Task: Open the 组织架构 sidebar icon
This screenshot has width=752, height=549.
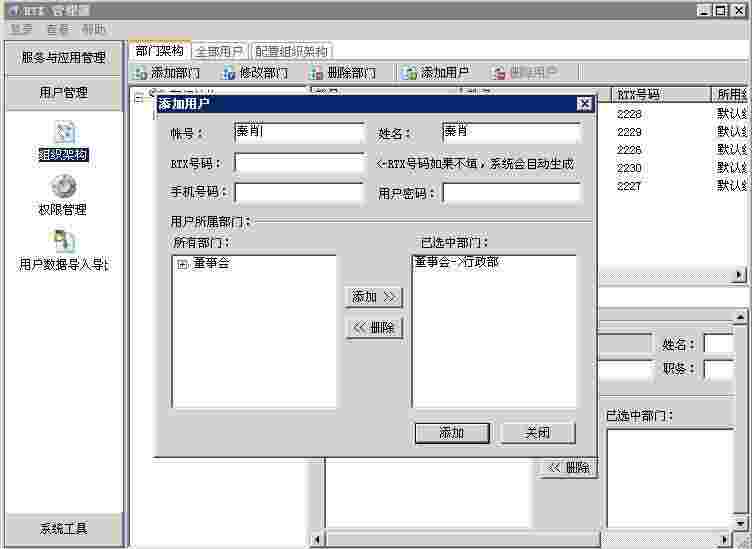Action: point(64,141)
